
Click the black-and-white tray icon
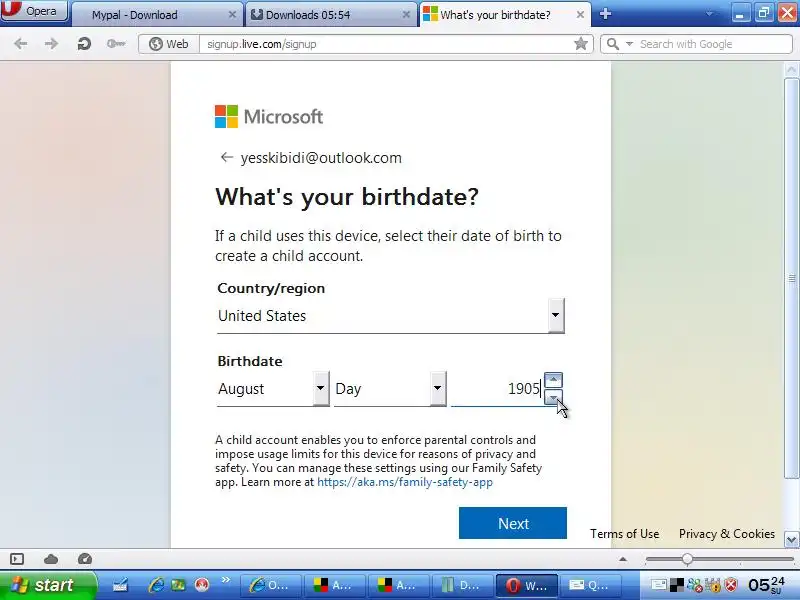coord(677,585)
